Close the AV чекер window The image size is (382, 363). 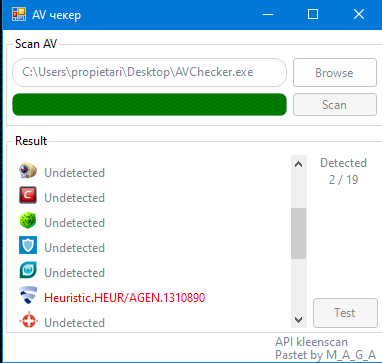359,14
